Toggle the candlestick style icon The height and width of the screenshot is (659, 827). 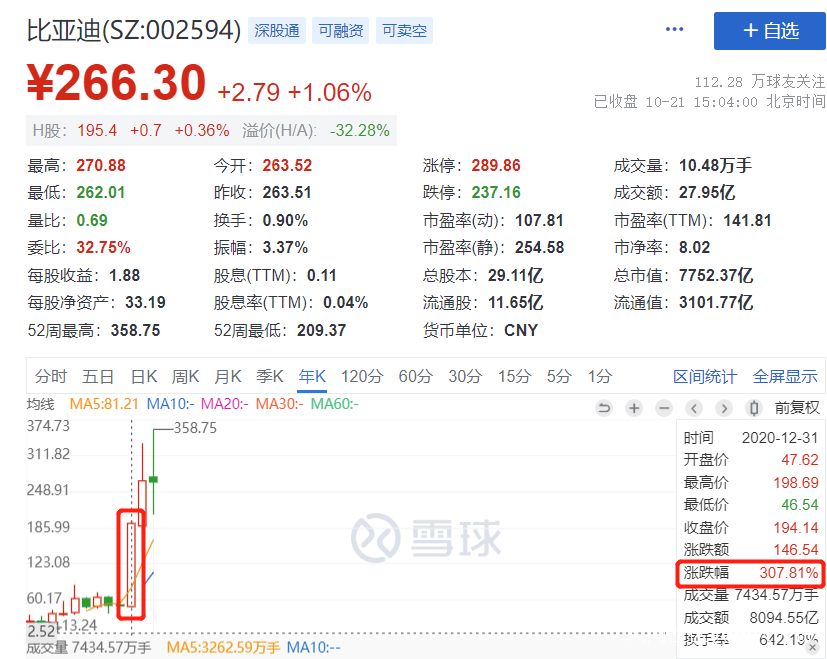point(754,408)
